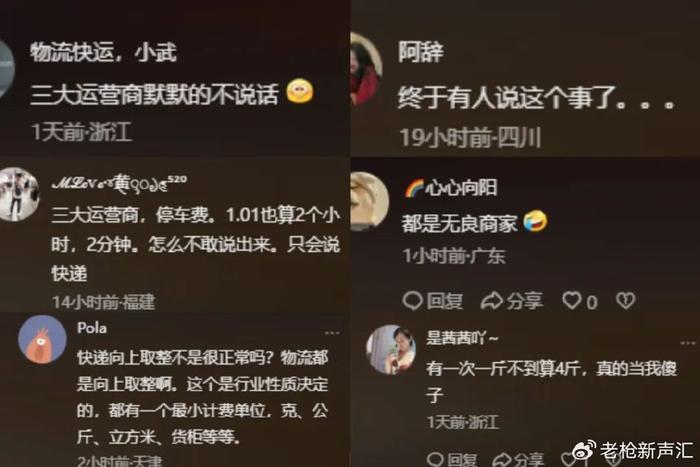The image size is (700, 467).
Task: Open 是茜茜吖's profile avatar
Action: (x=391, y=350)
